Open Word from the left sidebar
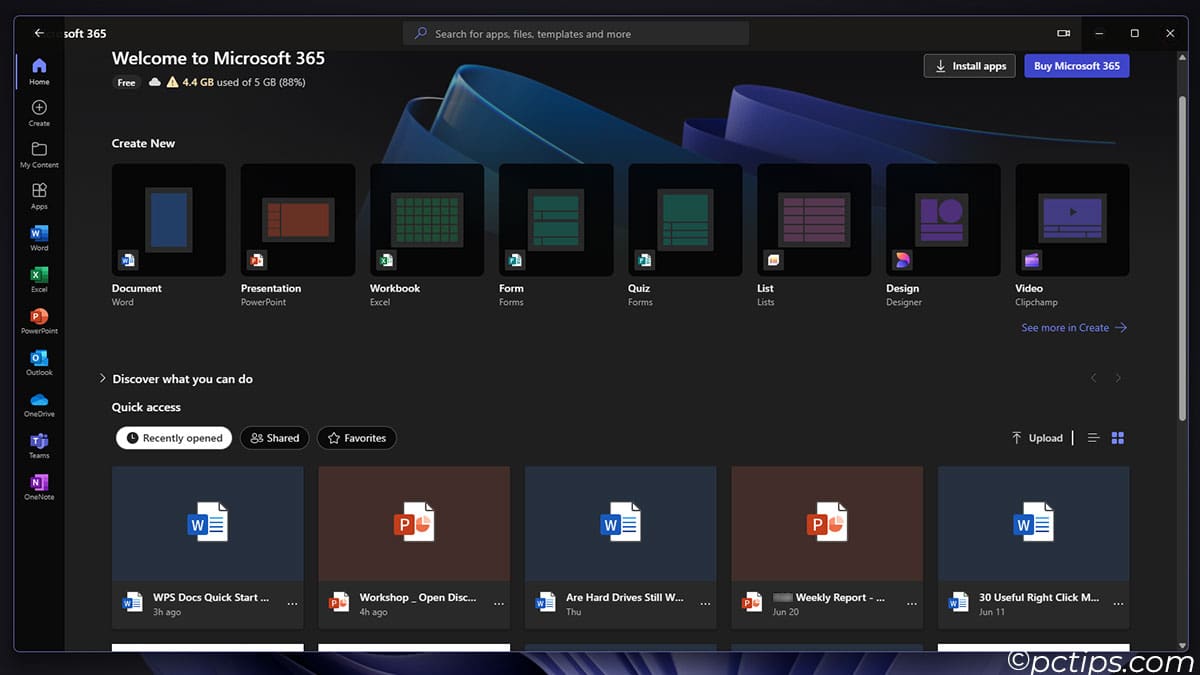The width and height of the screenshot is (1200, 675). click(39, 236)
